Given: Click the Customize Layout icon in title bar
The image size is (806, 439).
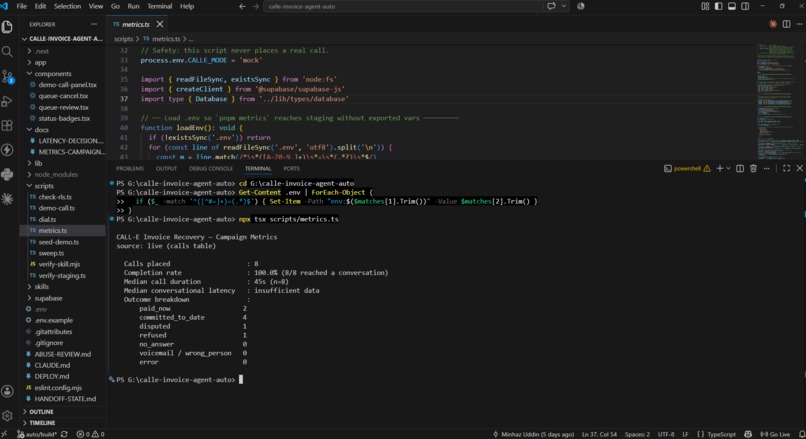Looking at the screenshot, I should click(705, 6).
